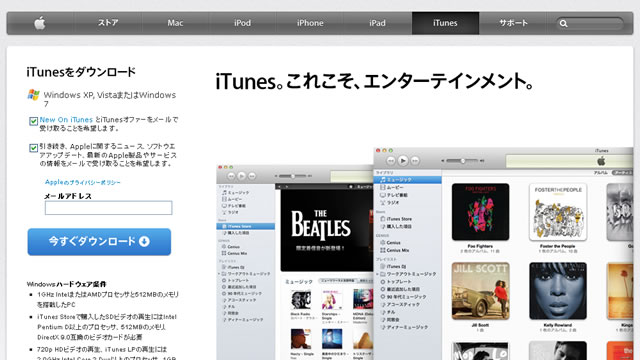Open the Appleのプライバシーポリシー link

point(82,182)
